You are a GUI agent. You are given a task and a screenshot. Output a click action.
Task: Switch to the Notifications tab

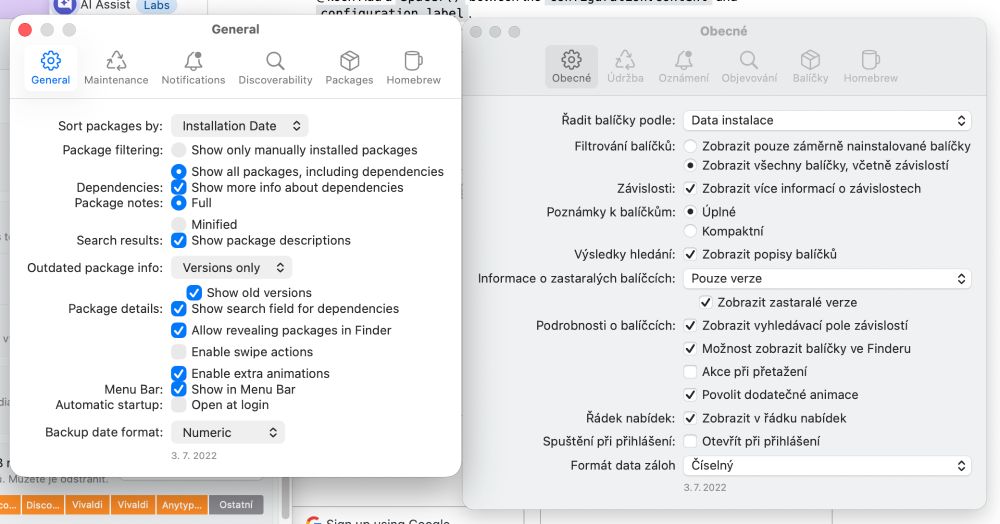click(193, 68)
